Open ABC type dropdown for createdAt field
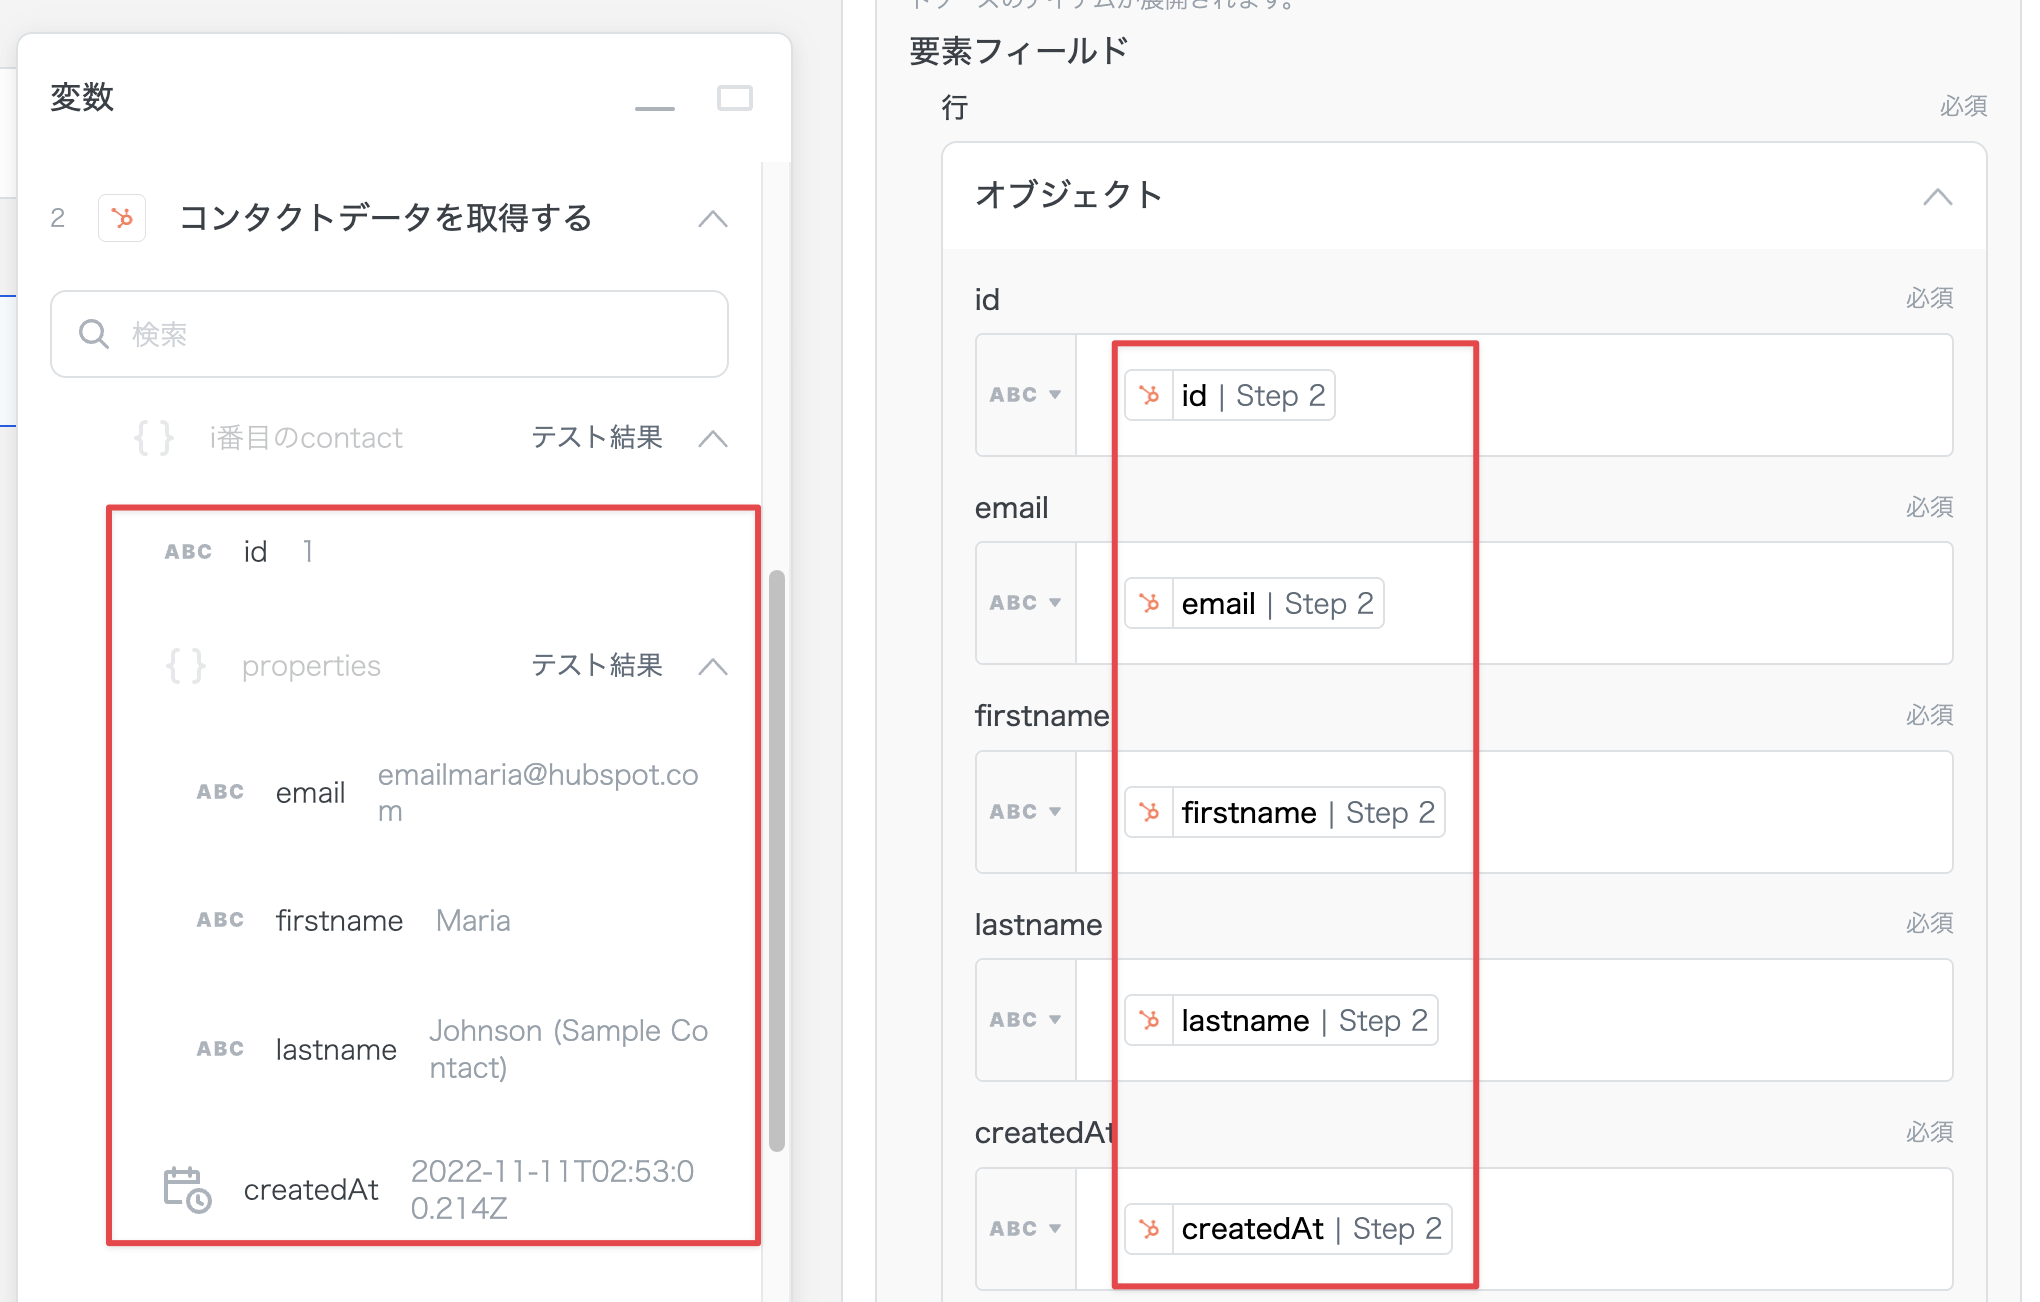 (1025, 1229)
